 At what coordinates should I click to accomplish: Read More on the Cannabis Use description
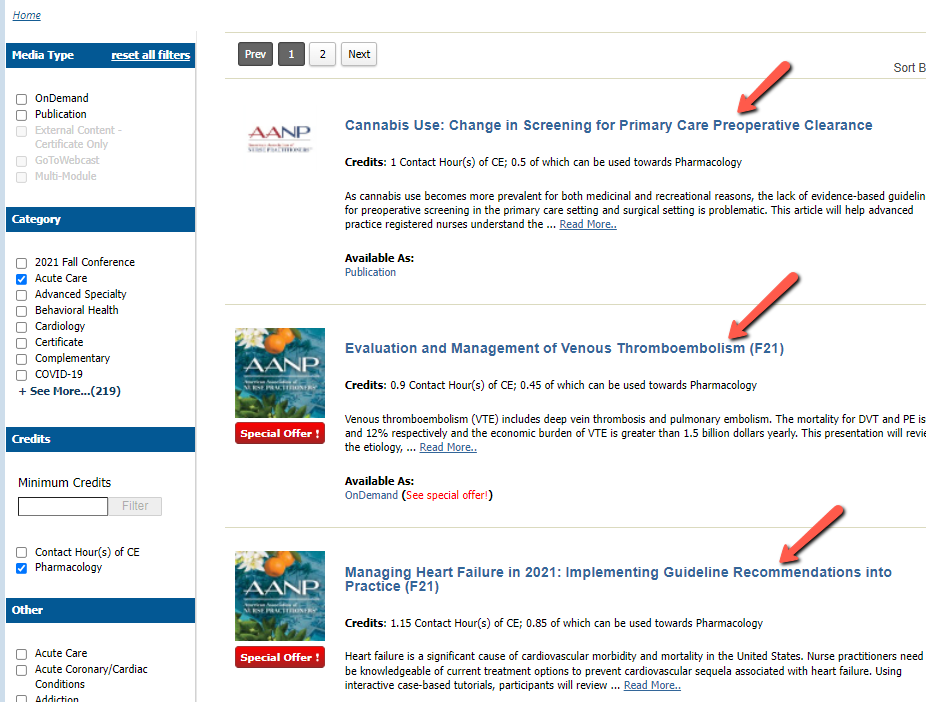pos(588,224)
